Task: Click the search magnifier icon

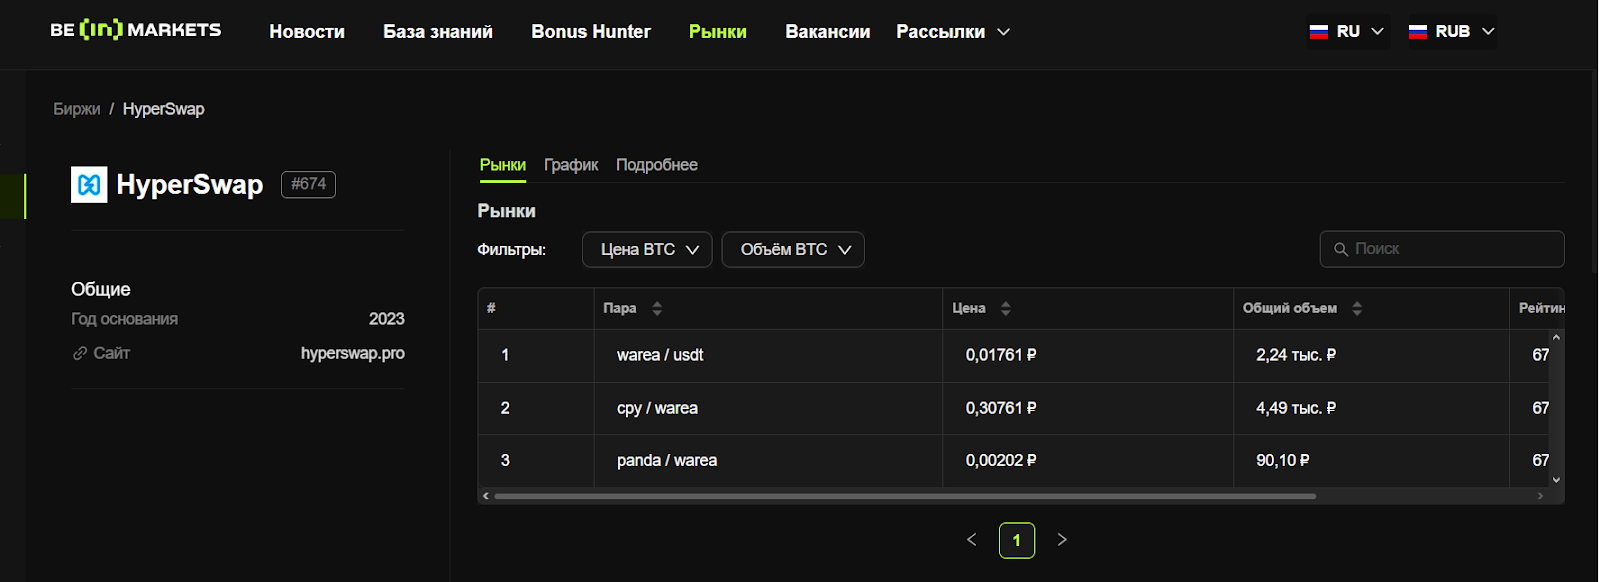Action: 1341,249
